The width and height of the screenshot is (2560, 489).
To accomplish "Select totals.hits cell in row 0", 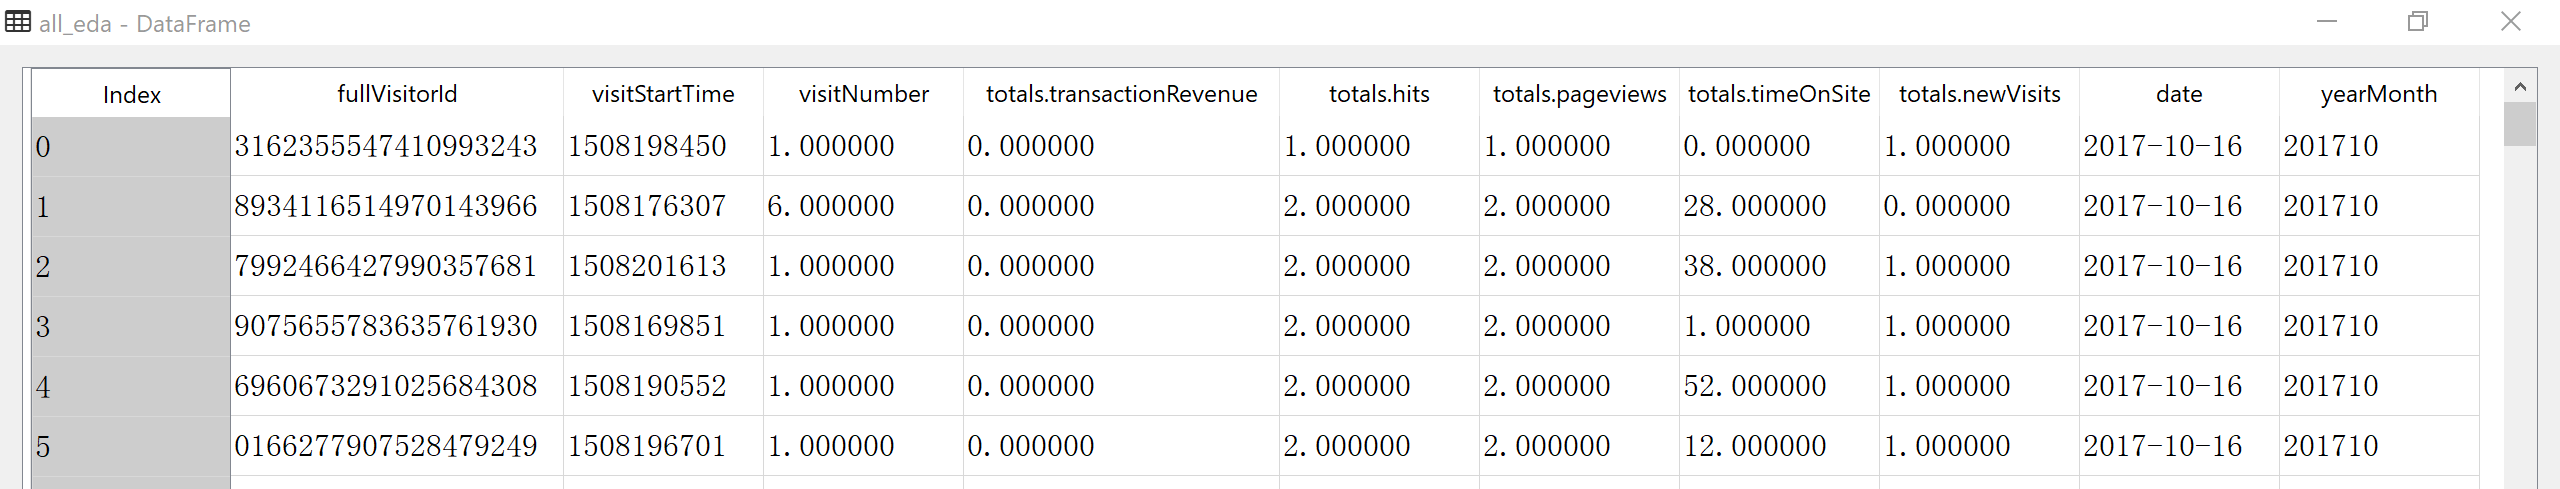I will pos(1379,146).
